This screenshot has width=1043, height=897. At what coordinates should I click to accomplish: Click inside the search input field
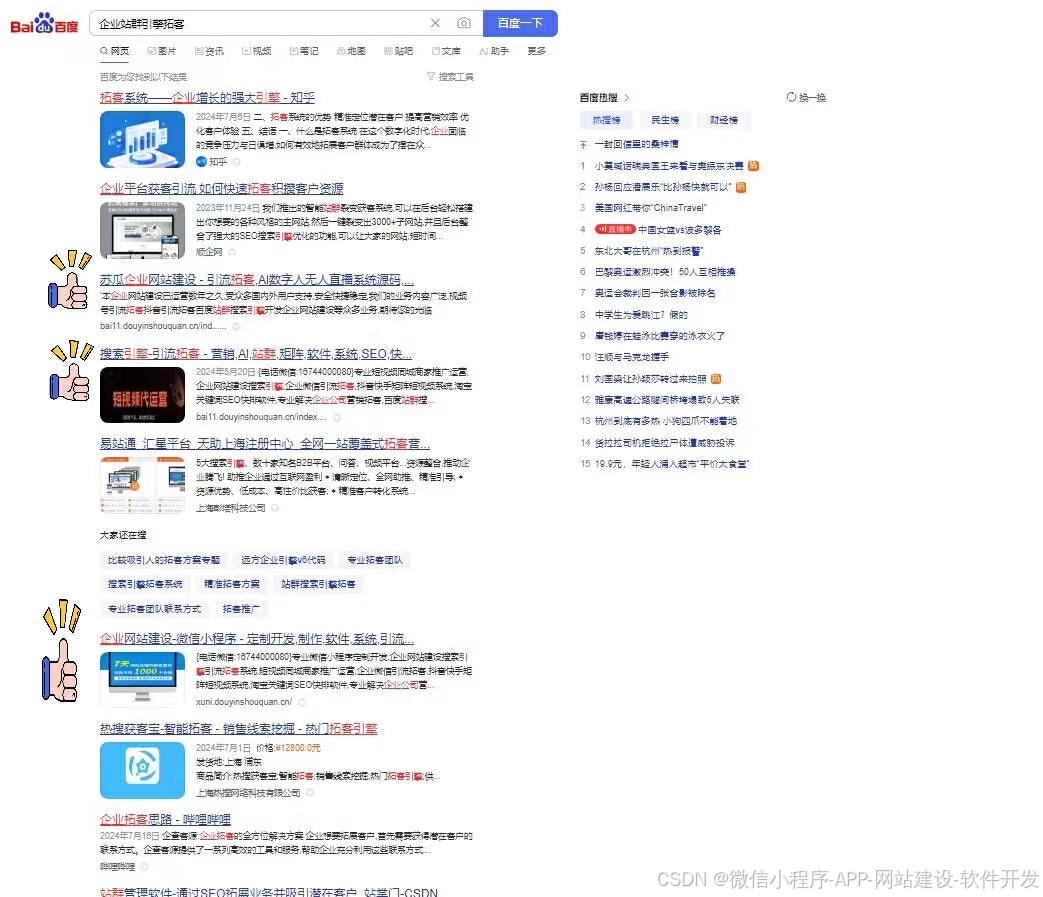[x=259, y=23]
